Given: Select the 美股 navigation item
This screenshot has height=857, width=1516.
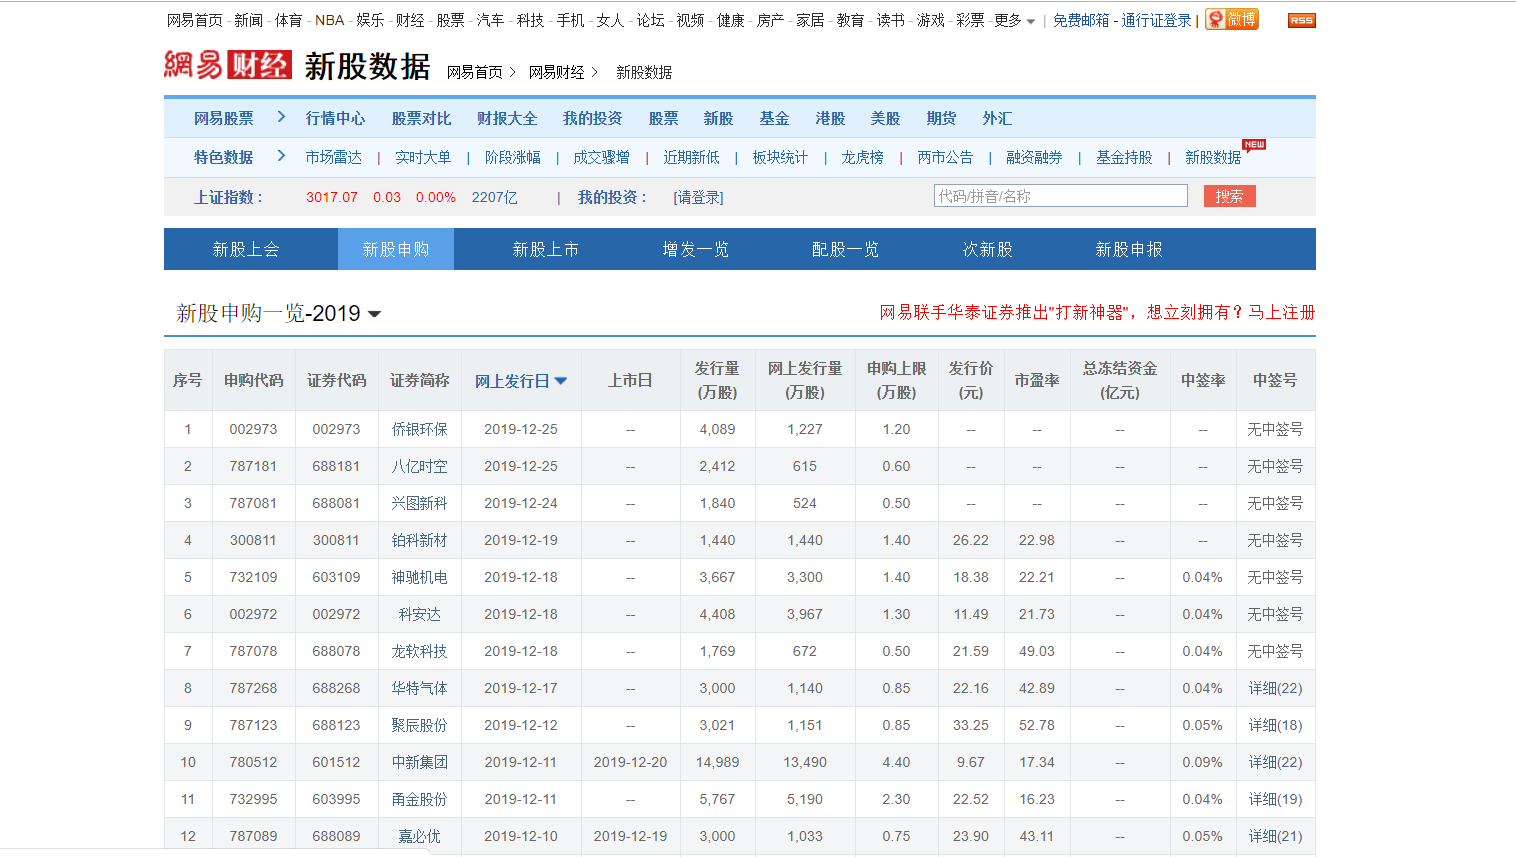Looking at the screenshot, I should (885, 118).
